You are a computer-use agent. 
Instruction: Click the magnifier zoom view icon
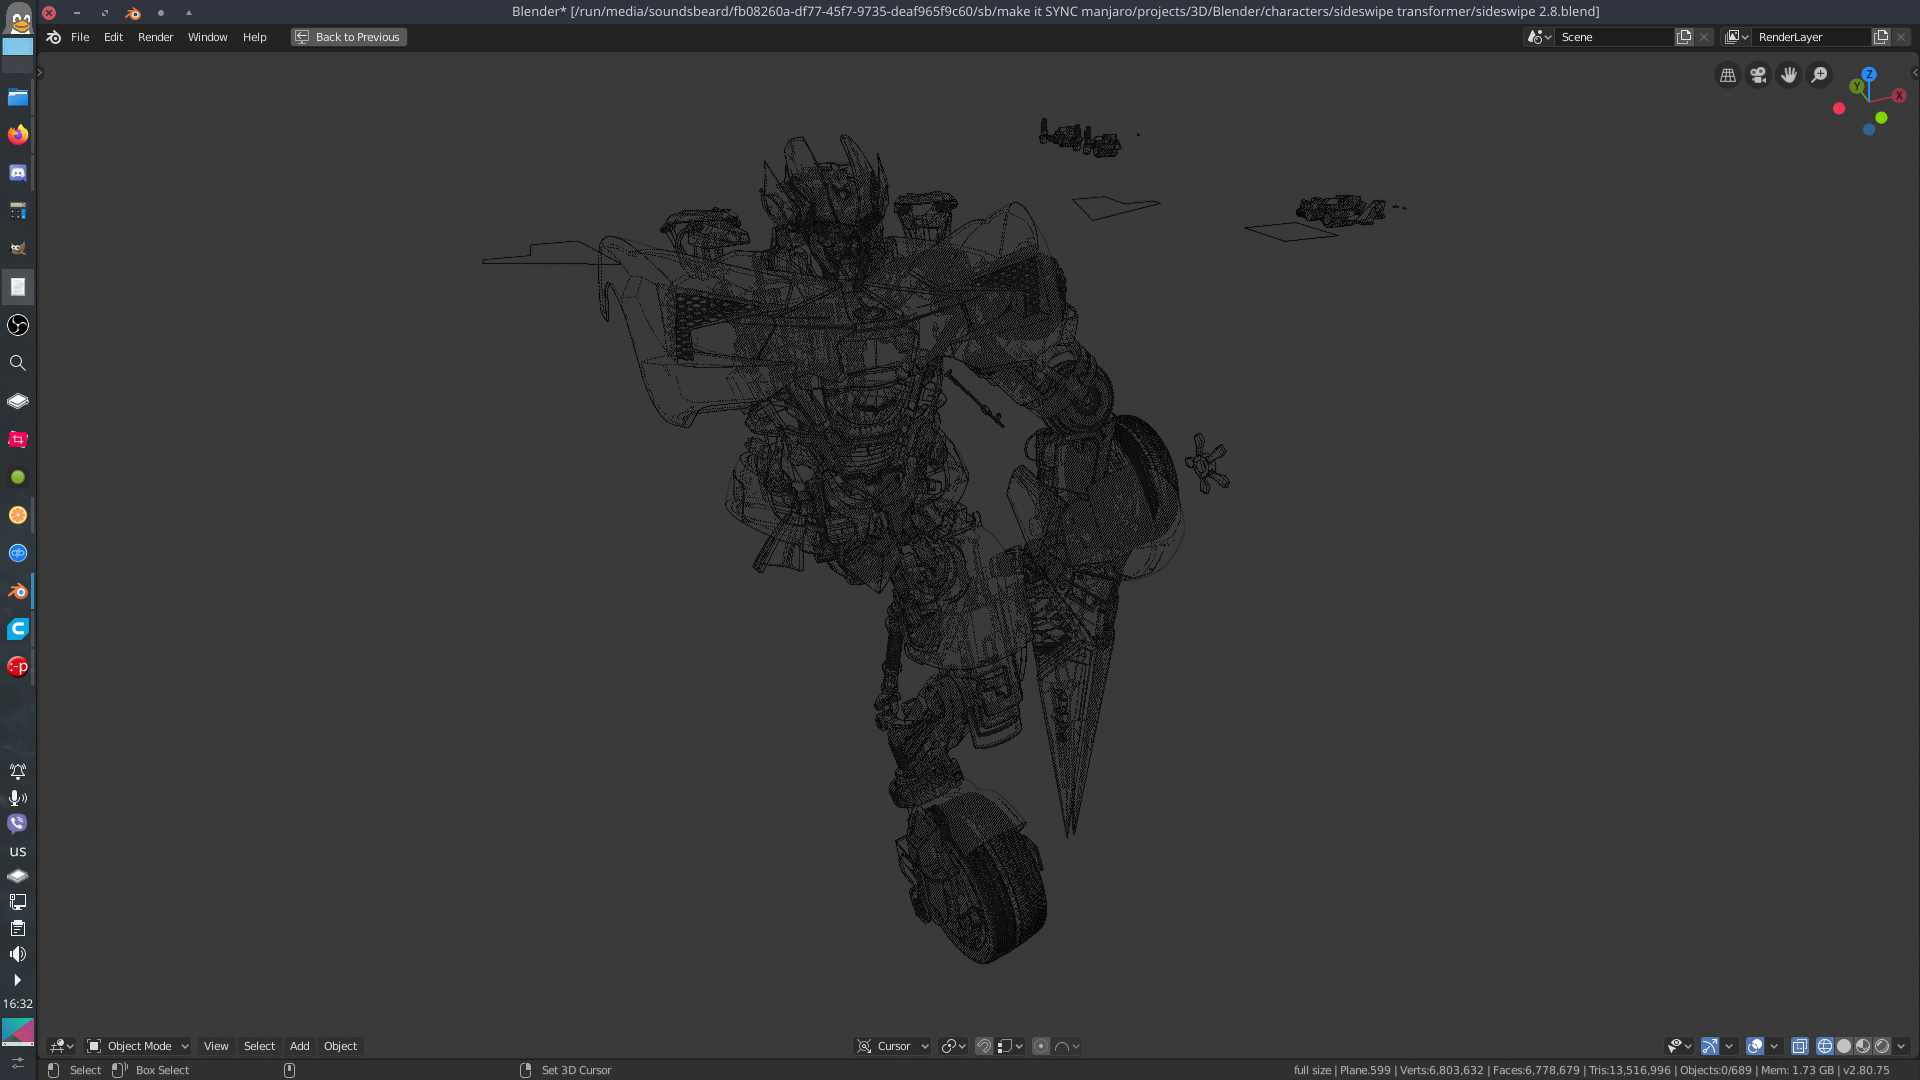pyautogui.click(x=1820, y=75)
